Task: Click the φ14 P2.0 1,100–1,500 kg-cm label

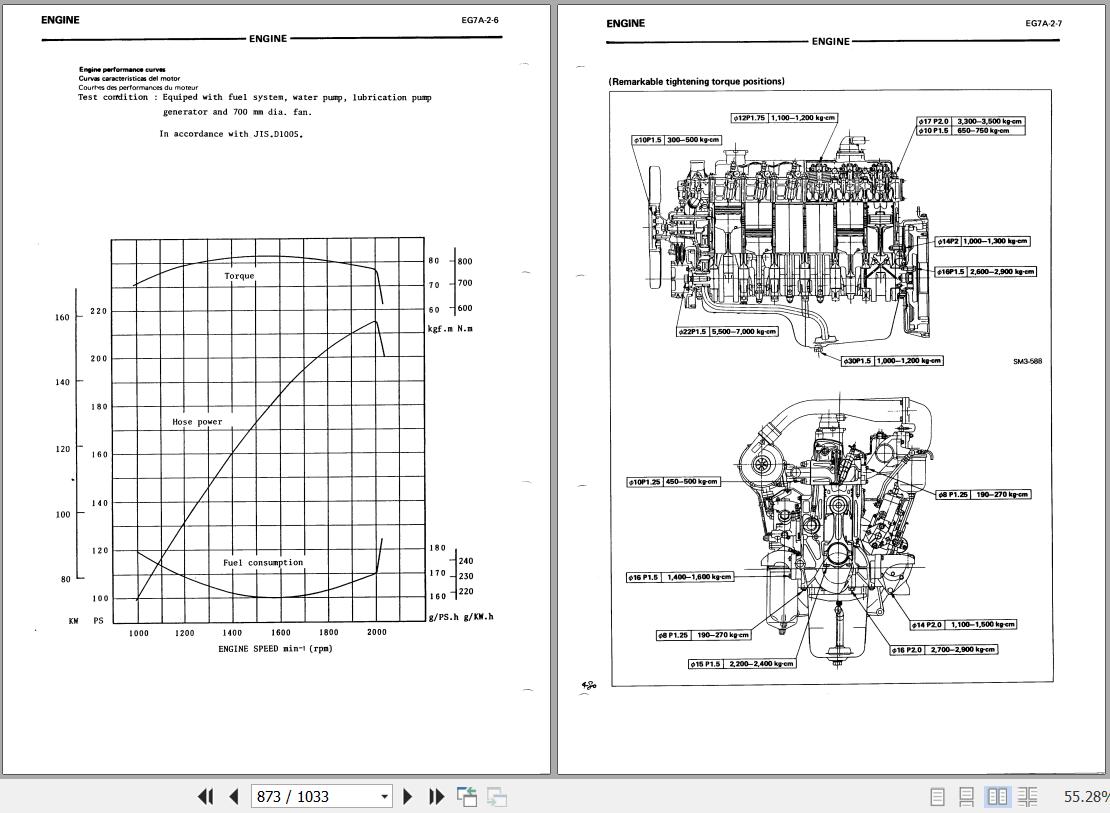Action: click(963, 625)
